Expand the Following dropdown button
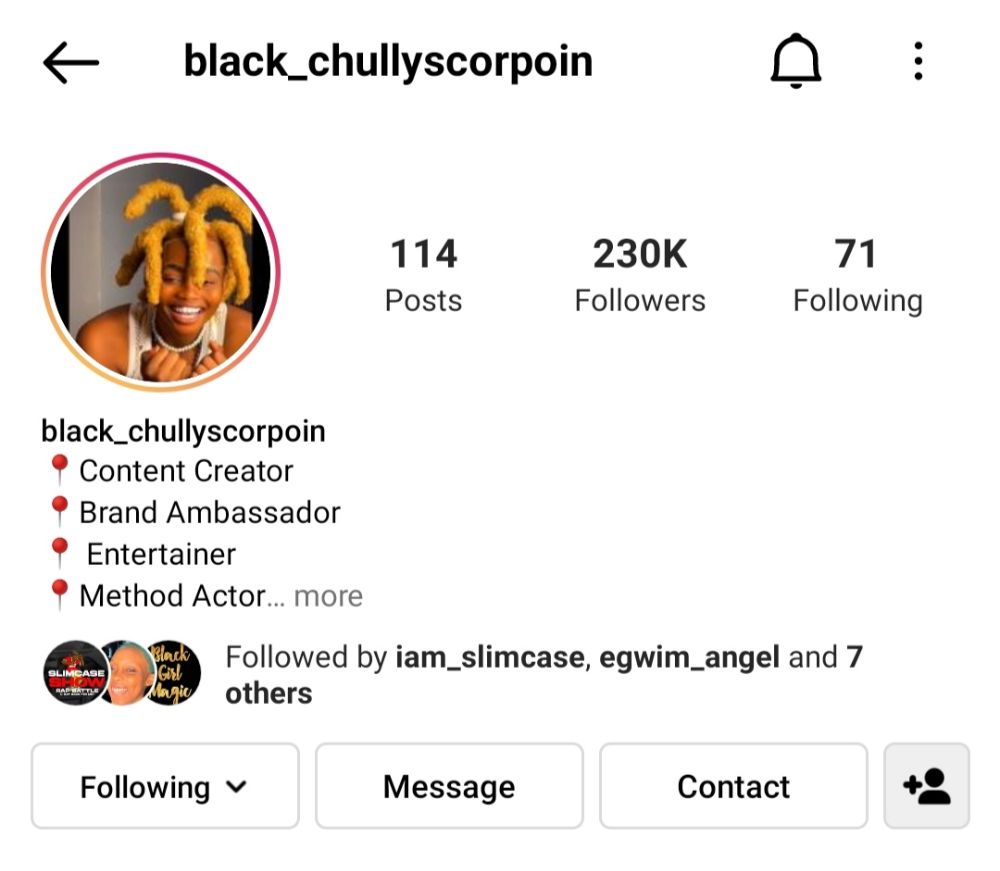Image resolution: width=1000 pixels, height=871 pixels. tap(165, 786)
